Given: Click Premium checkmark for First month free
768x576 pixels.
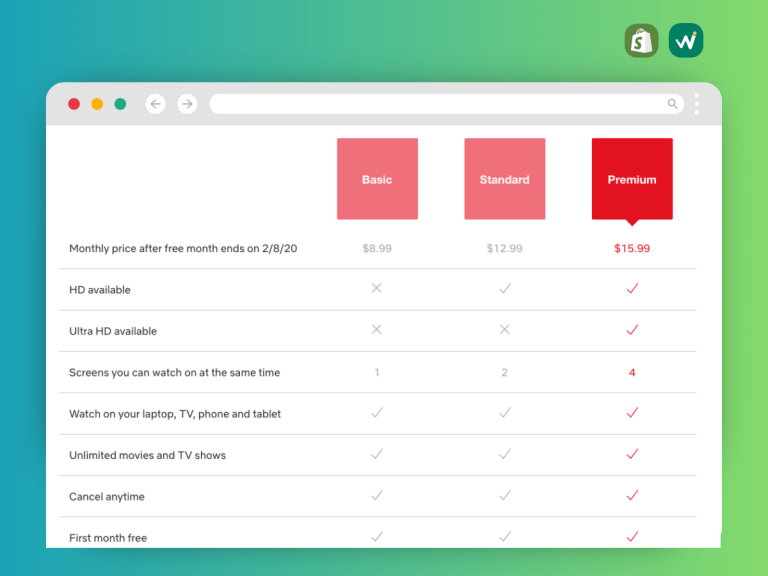Looking at the screenshot, I should (632, 536).
